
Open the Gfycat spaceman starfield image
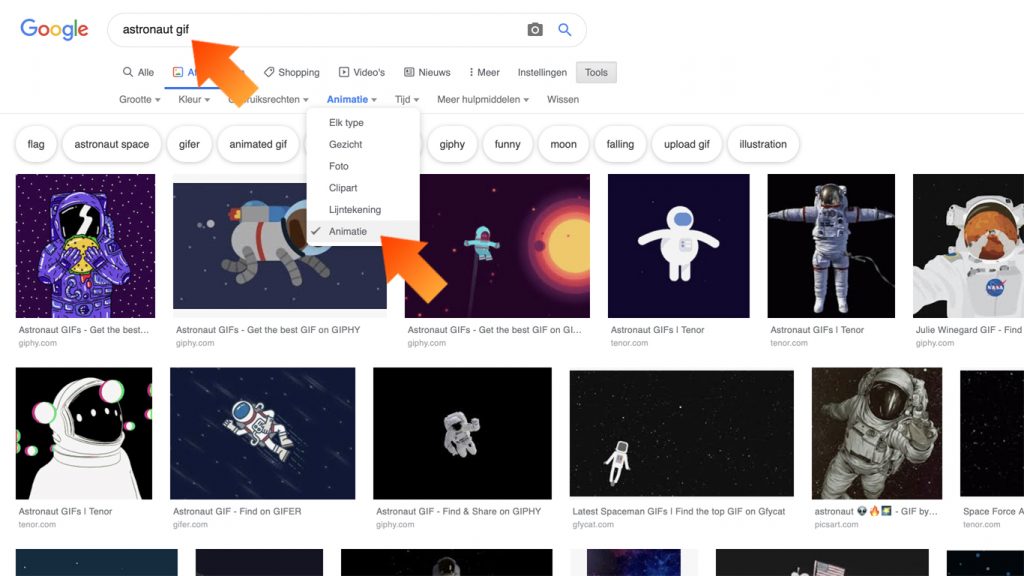(x=682, y=434)
